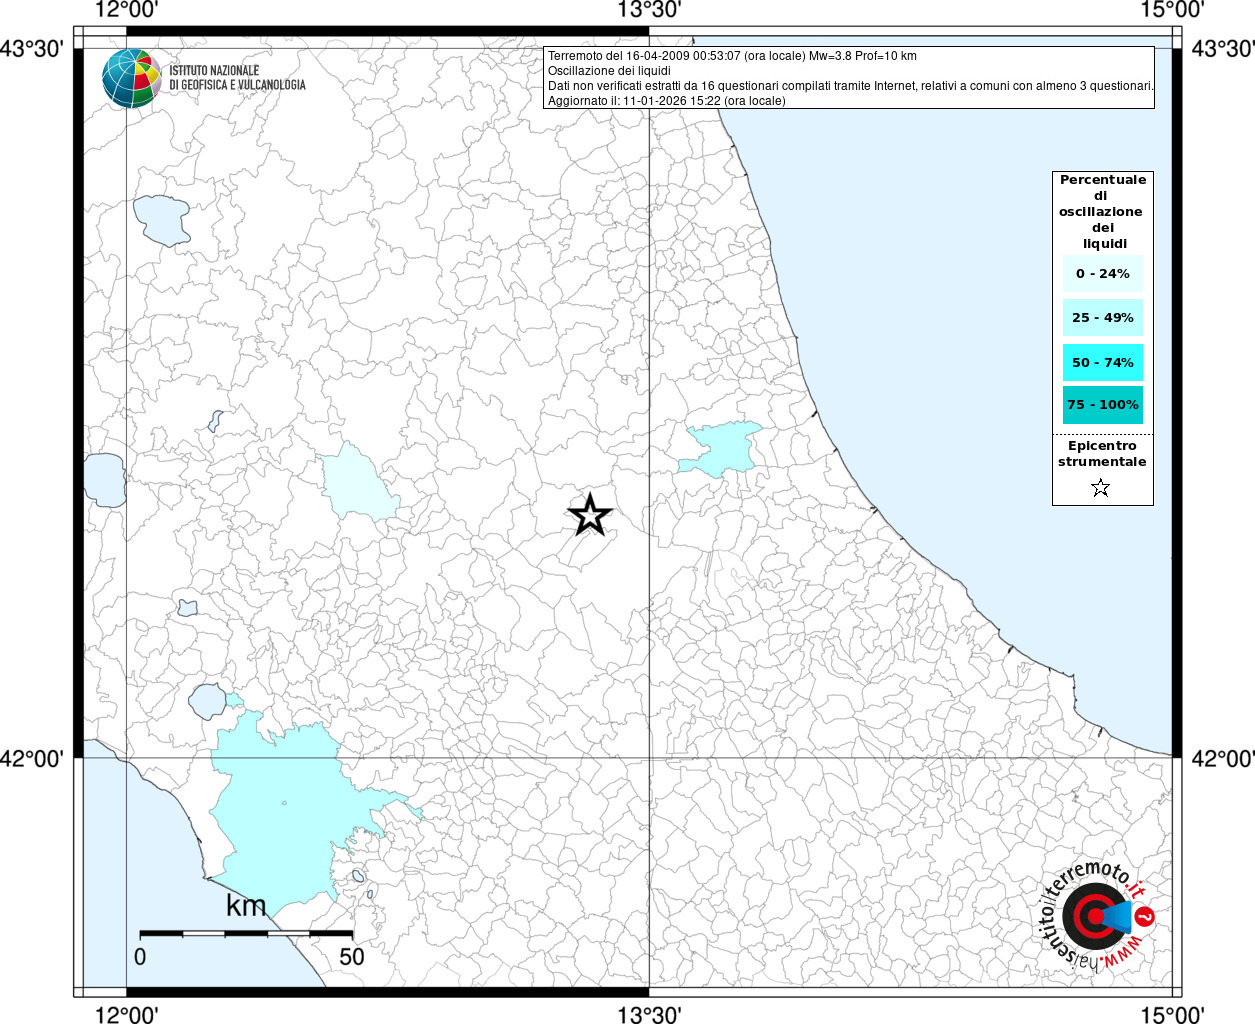This screenshot has width=1255, height=1024.
Task: Click the haisentitoilterremoto.it circular logo
Action: [x=1098, y=916]
